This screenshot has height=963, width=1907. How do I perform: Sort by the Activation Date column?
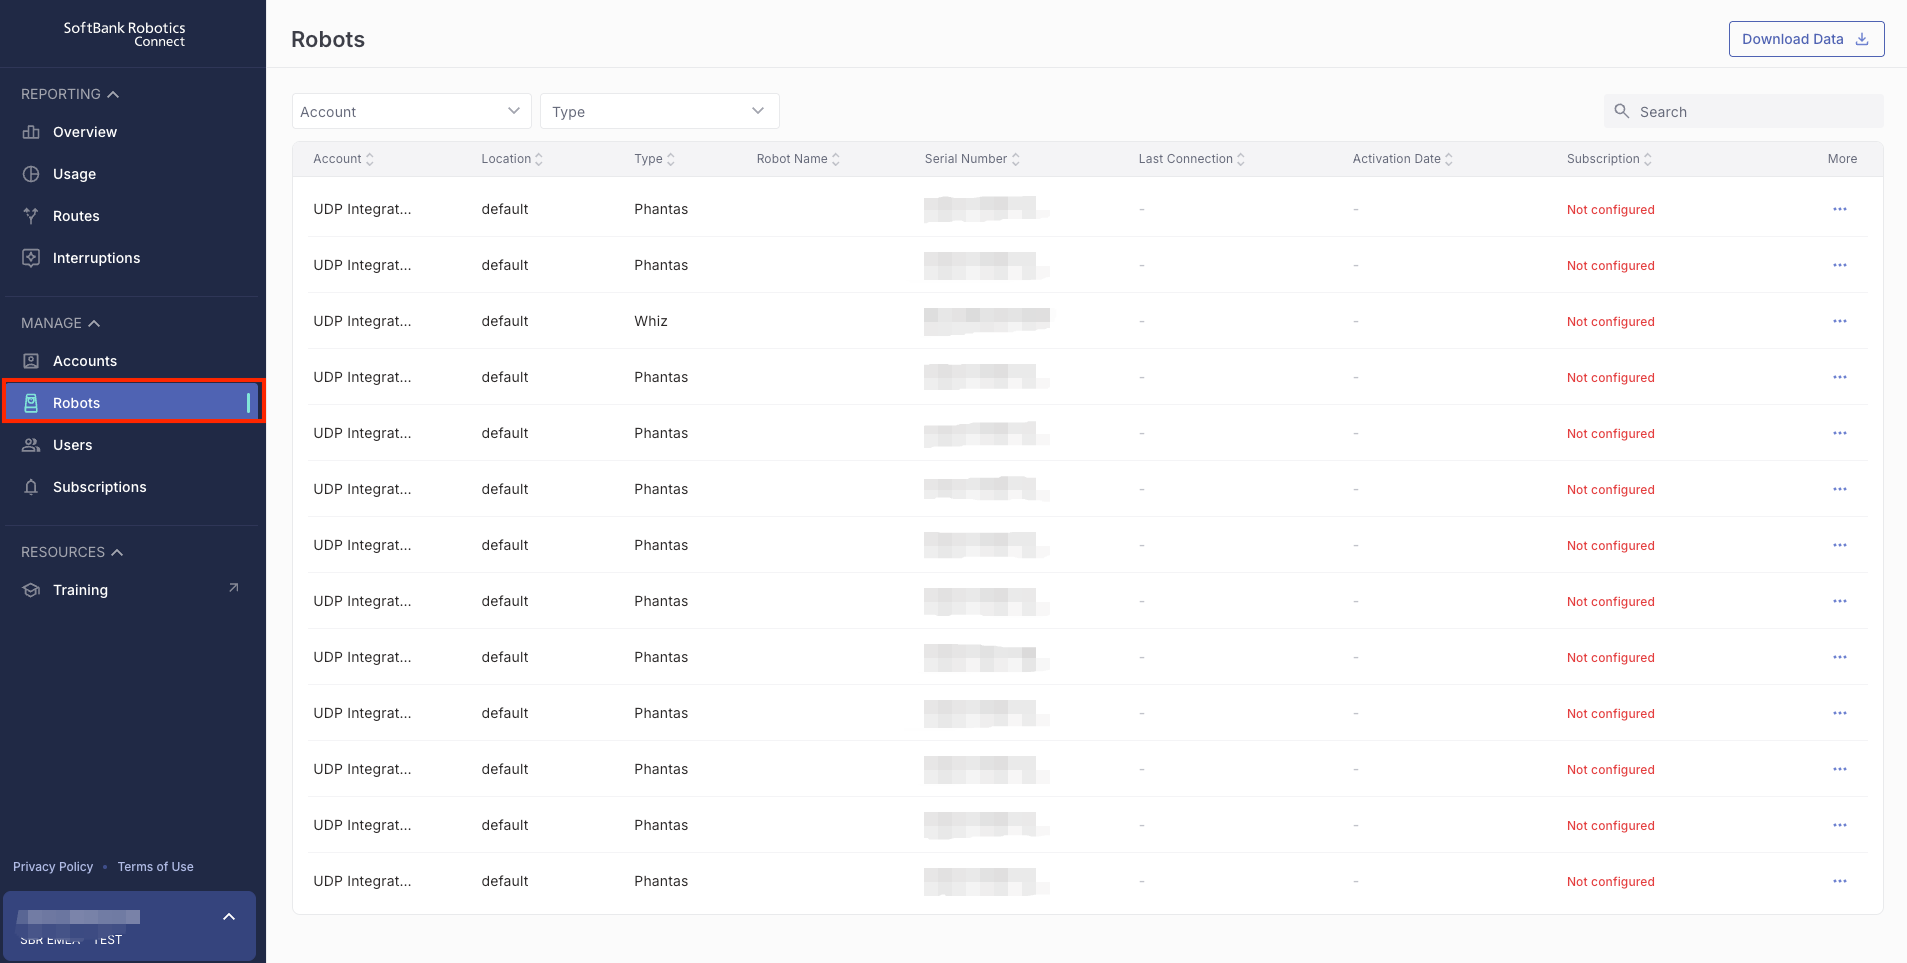point(1403,159)
